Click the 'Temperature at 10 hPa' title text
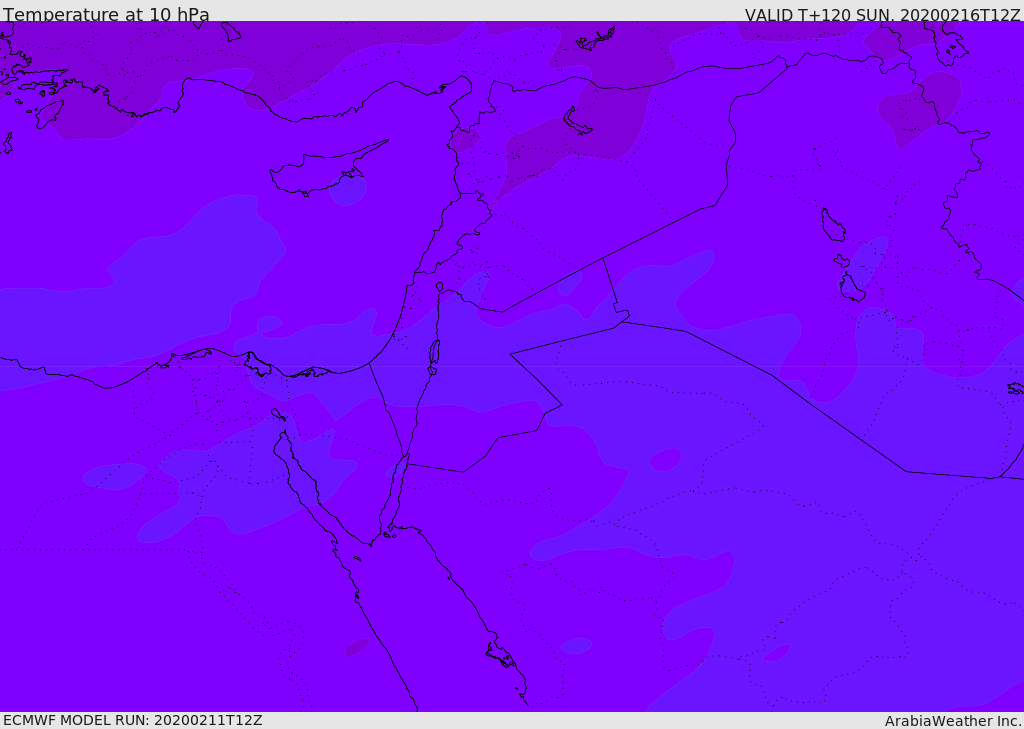The height and width of the screenshot is (729, 1024). (x=106, y=14)
